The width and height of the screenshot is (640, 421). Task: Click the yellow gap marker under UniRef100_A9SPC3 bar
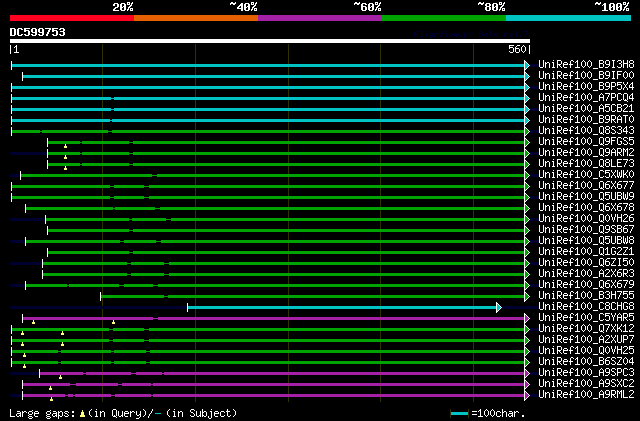(60, 377)
